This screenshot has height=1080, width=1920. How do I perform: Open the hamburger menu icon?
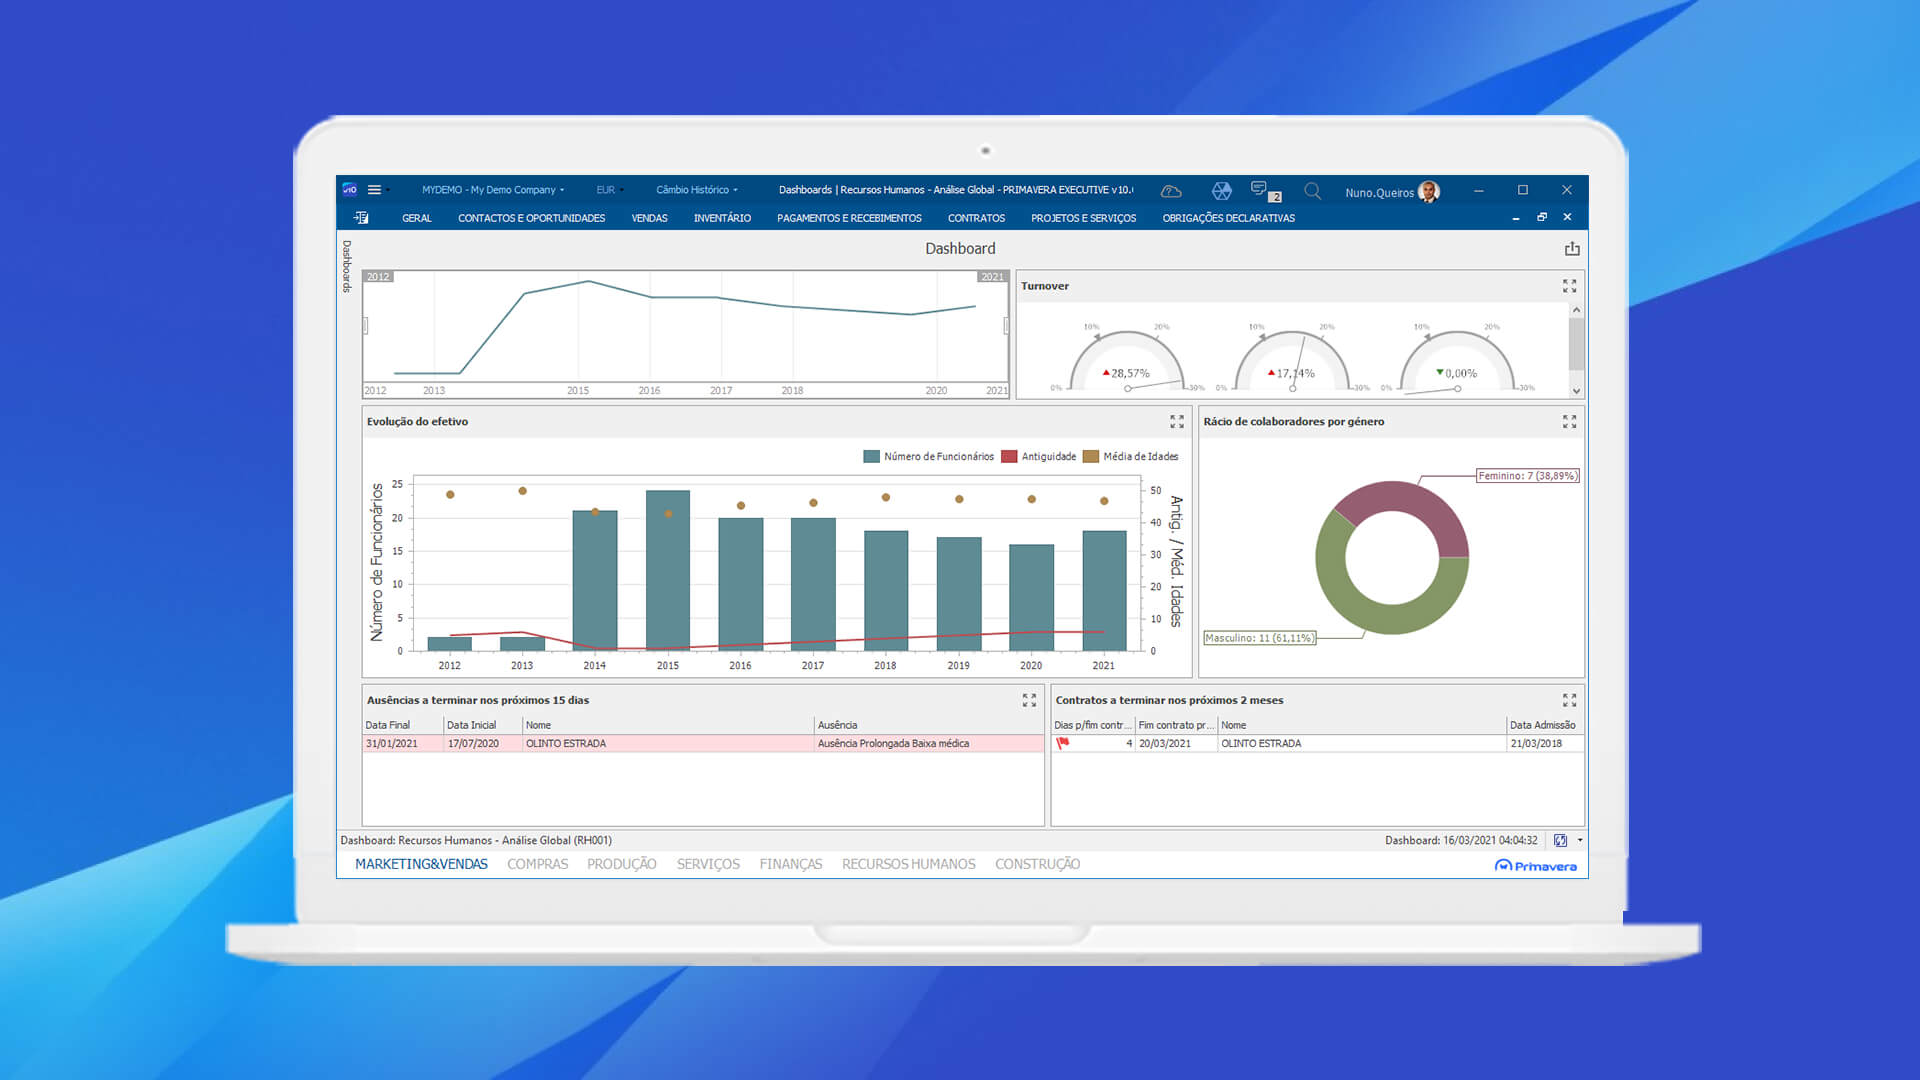(x=374, y=190)
